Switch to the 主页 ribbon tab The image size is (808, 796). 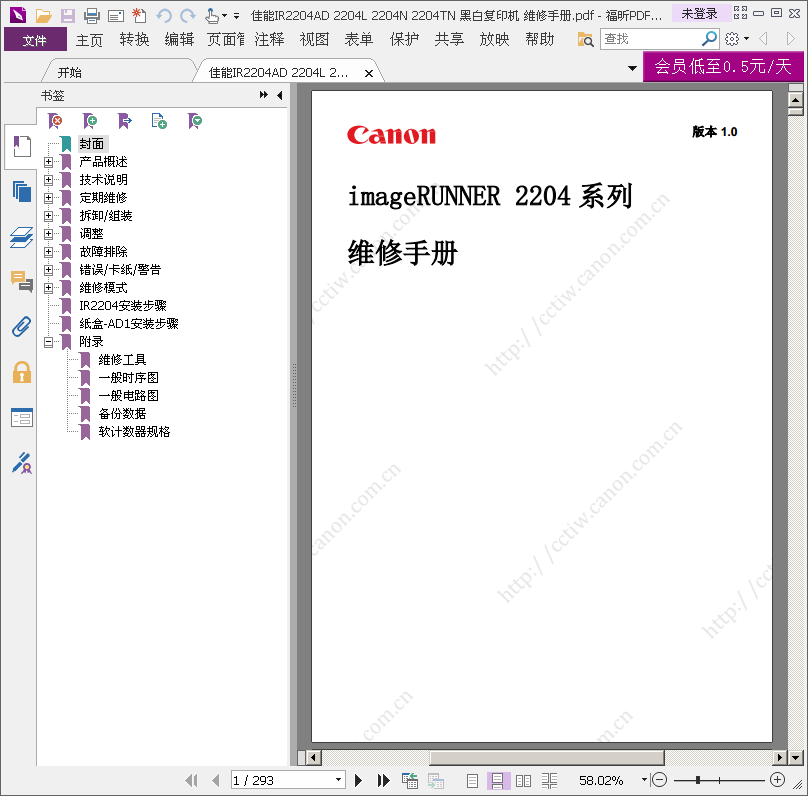tap(89, 40)
